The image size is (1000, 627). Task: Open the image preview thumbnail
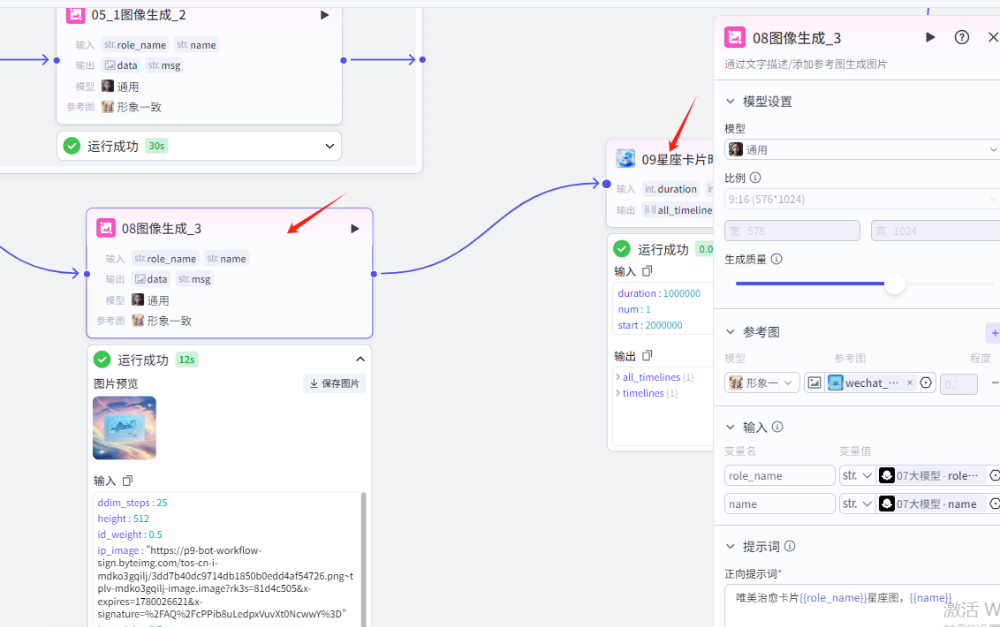[x=124, y=428]
